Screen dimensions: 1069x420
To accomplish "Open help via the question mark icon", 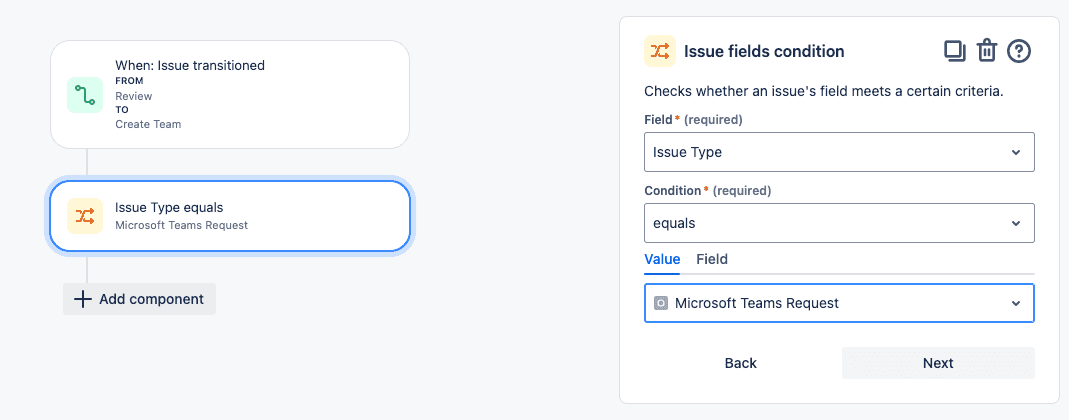I will [1019, 51].
